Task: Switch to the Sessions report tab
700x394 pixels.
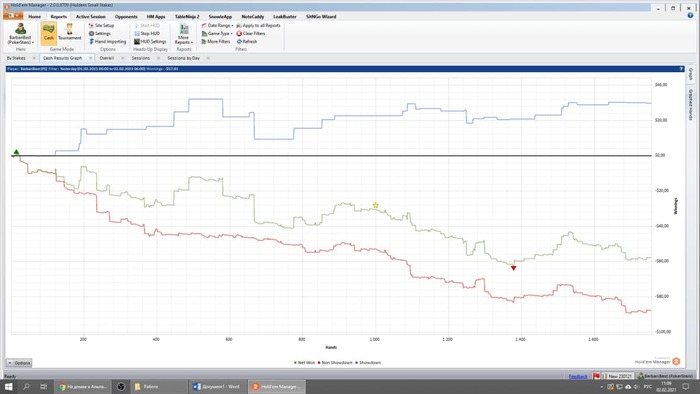Action: click(141, 58)
